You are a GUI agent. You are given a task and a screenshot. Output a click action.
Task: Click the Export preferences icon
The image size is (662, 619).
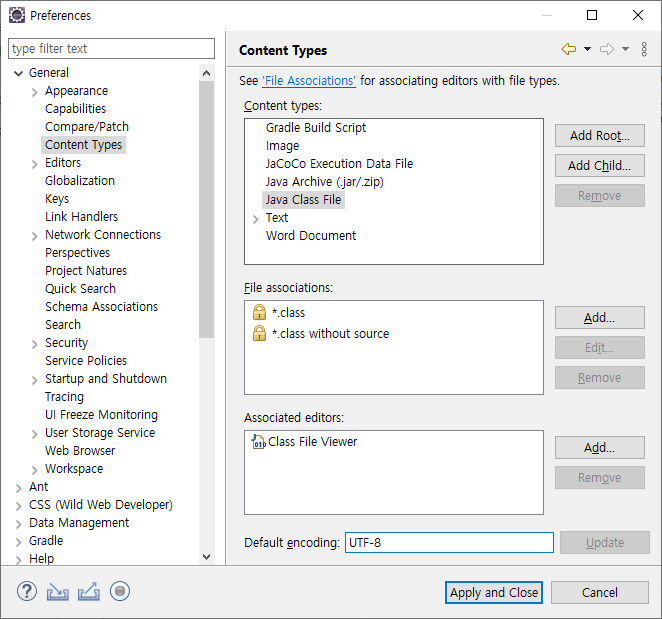pyautogui.click(x=89, y=591)
